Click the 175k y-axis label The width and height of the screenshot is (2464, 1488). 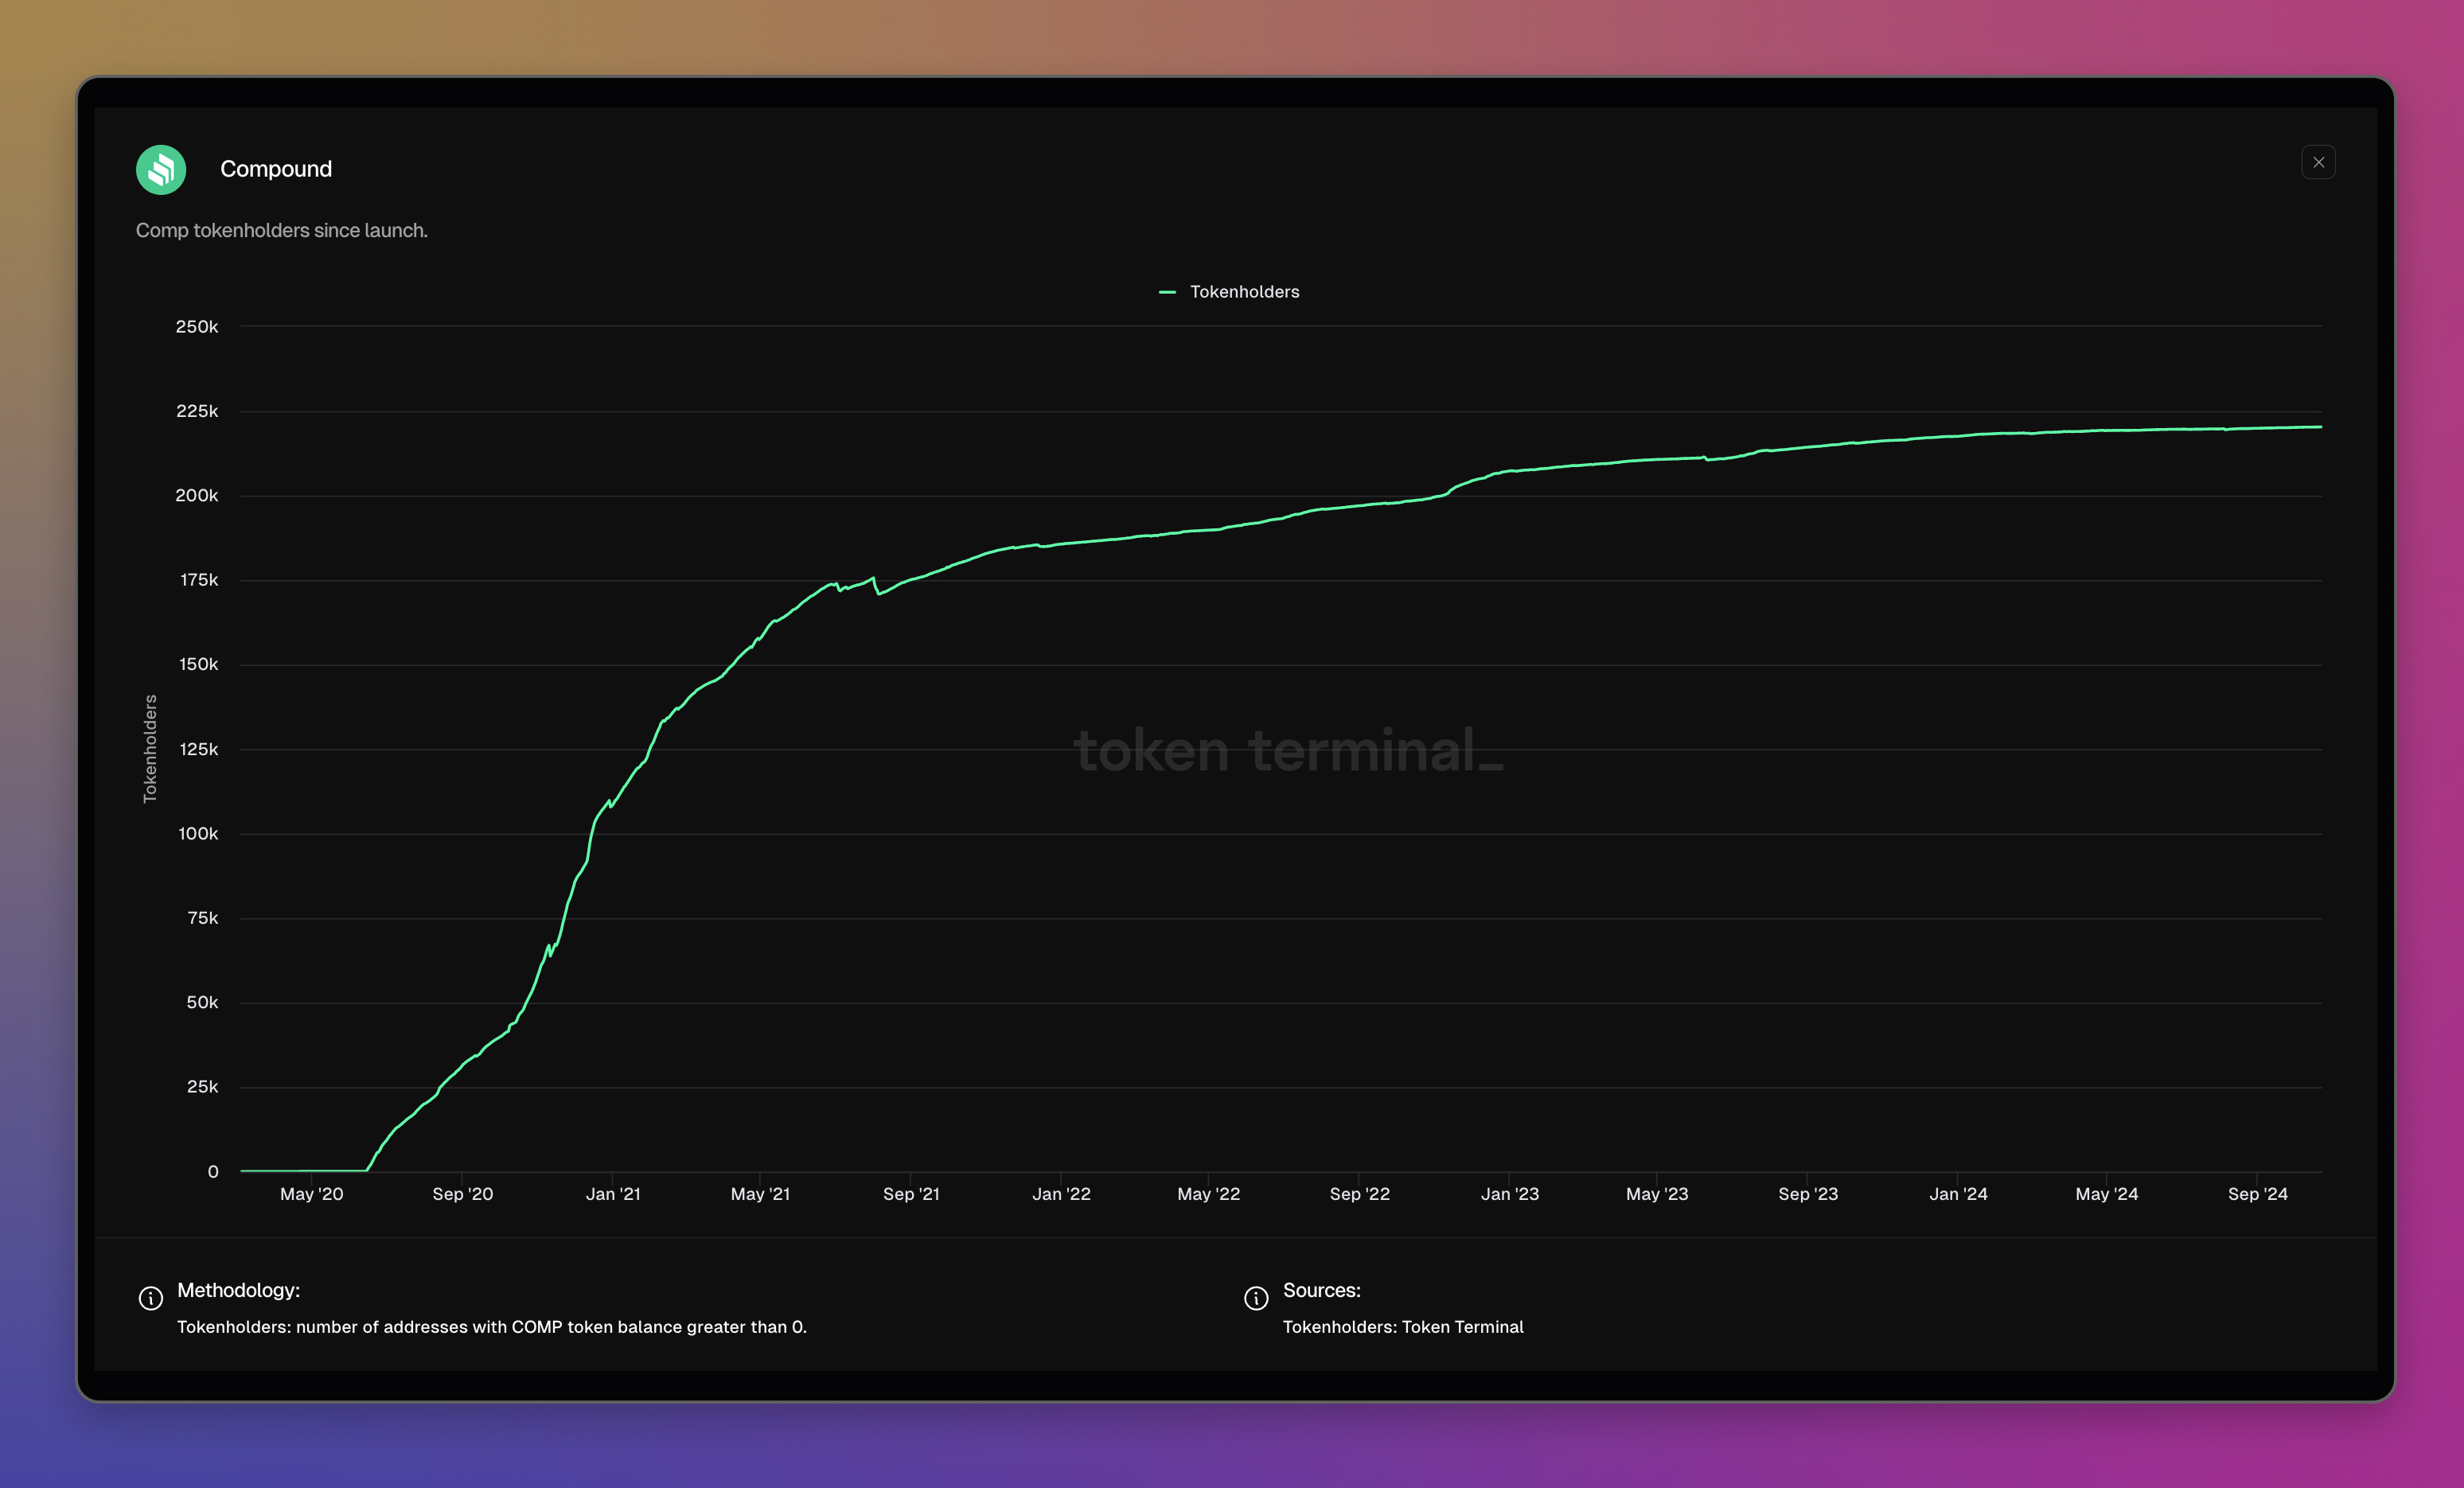pyautogui.click(x=199, y=580)
